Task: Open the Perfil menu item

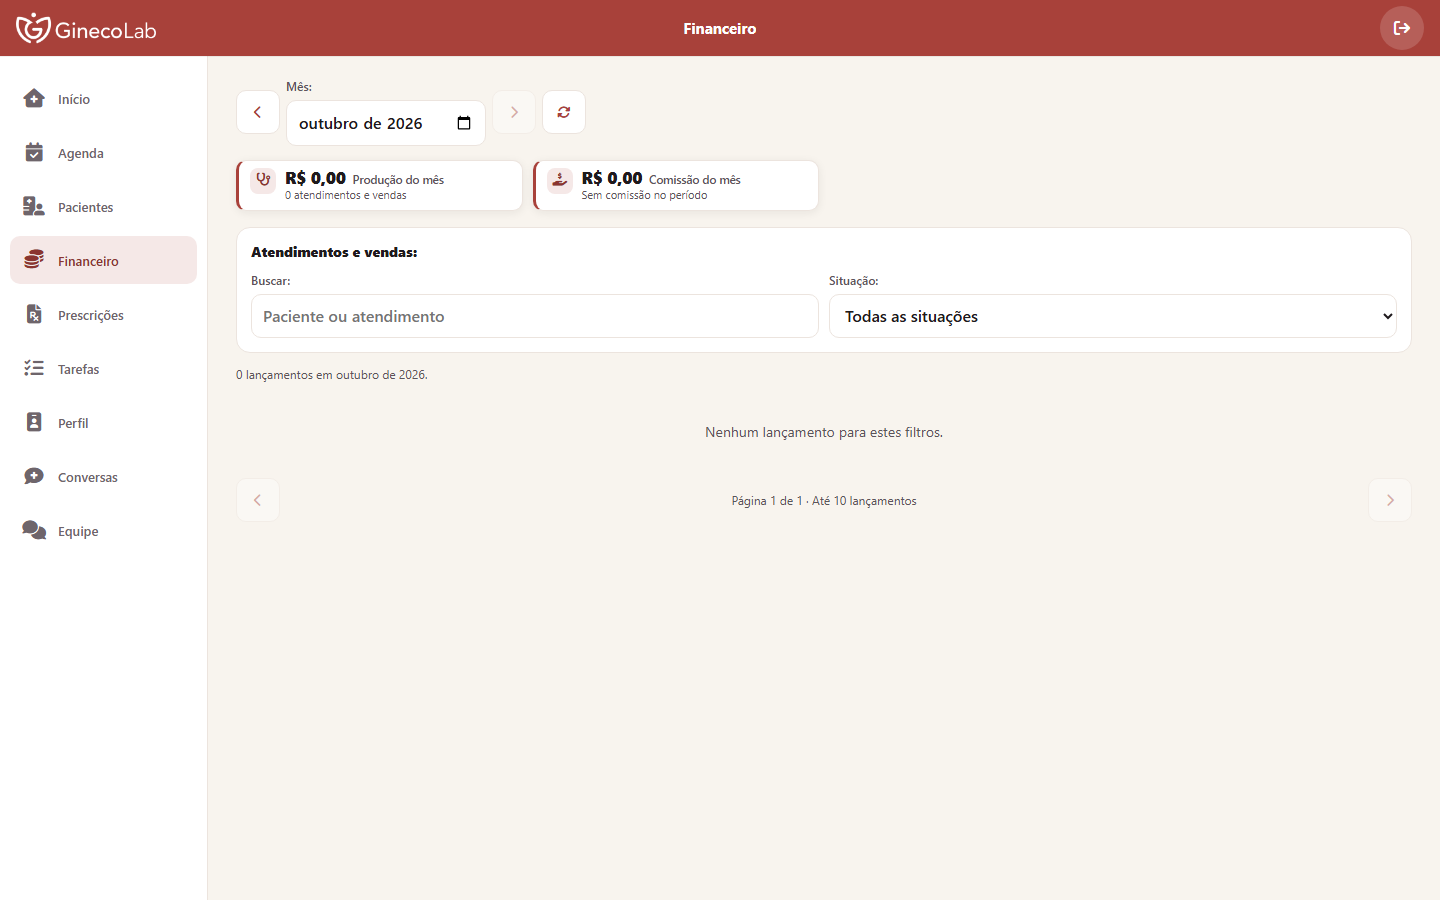Action: point(103,422)
